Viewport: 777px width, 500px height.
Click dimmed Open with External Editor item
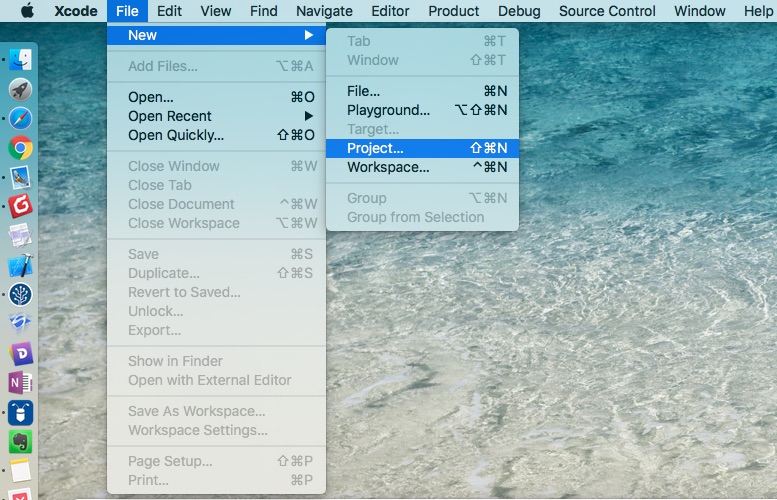217,381
